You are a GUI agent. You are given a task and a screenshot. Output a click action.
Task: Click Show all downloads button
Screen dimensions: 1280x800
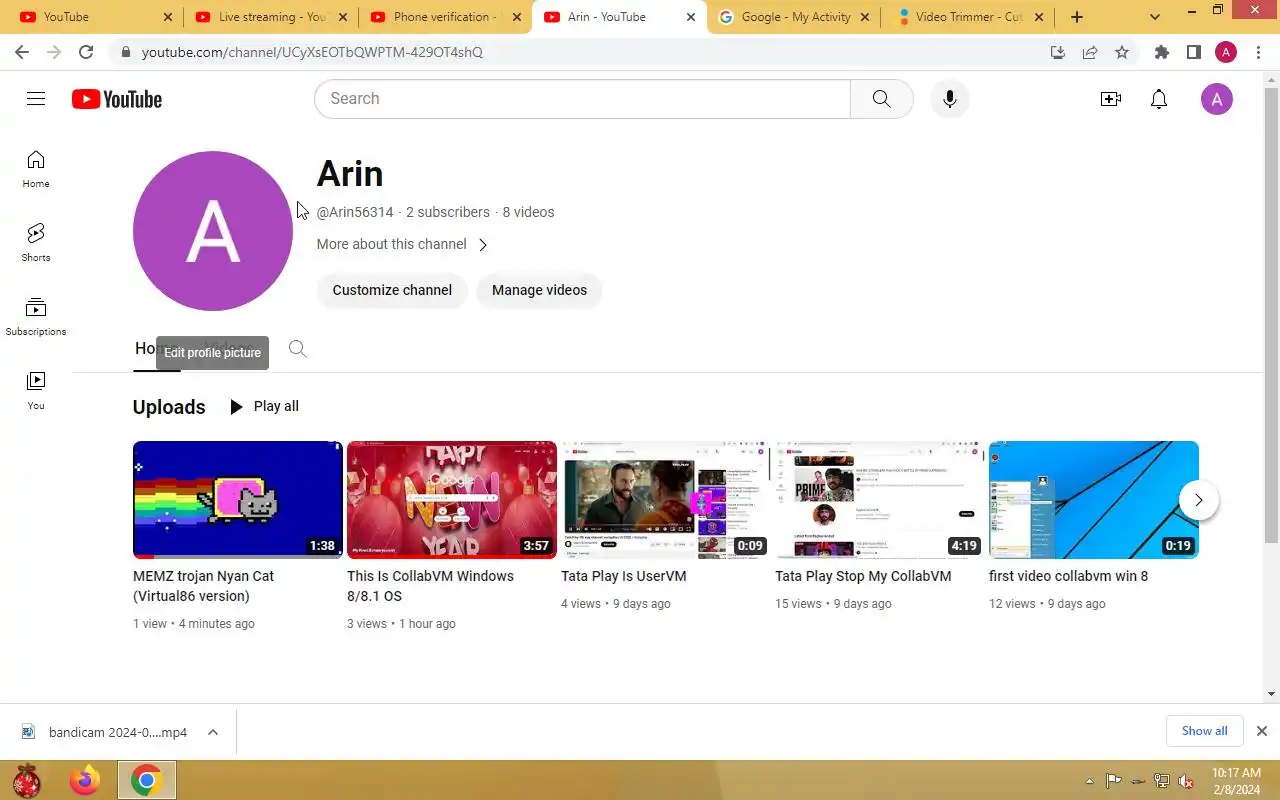tap(1204, 731)
